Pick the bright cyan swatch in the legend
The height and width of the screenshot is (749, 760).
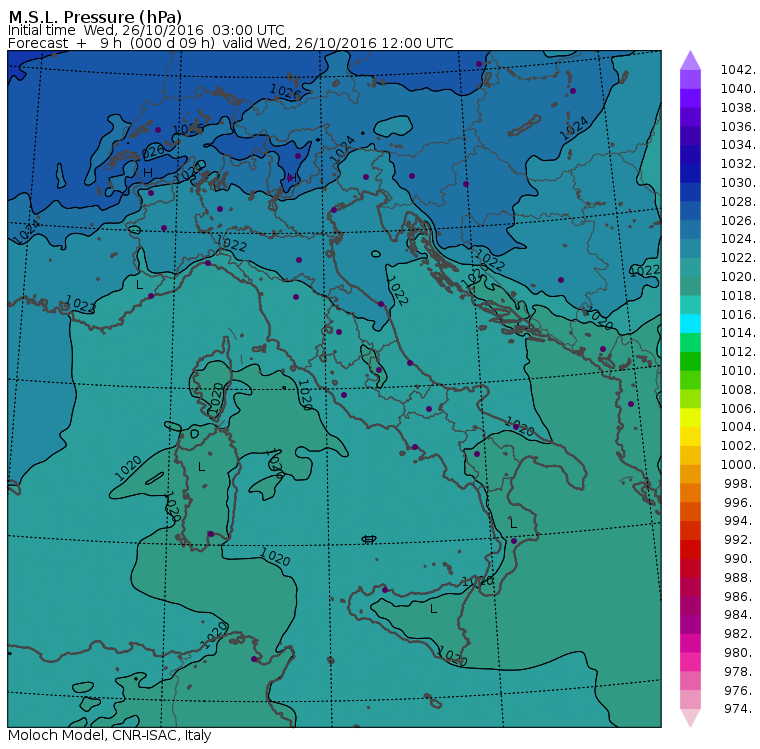[x=690, y=324]
